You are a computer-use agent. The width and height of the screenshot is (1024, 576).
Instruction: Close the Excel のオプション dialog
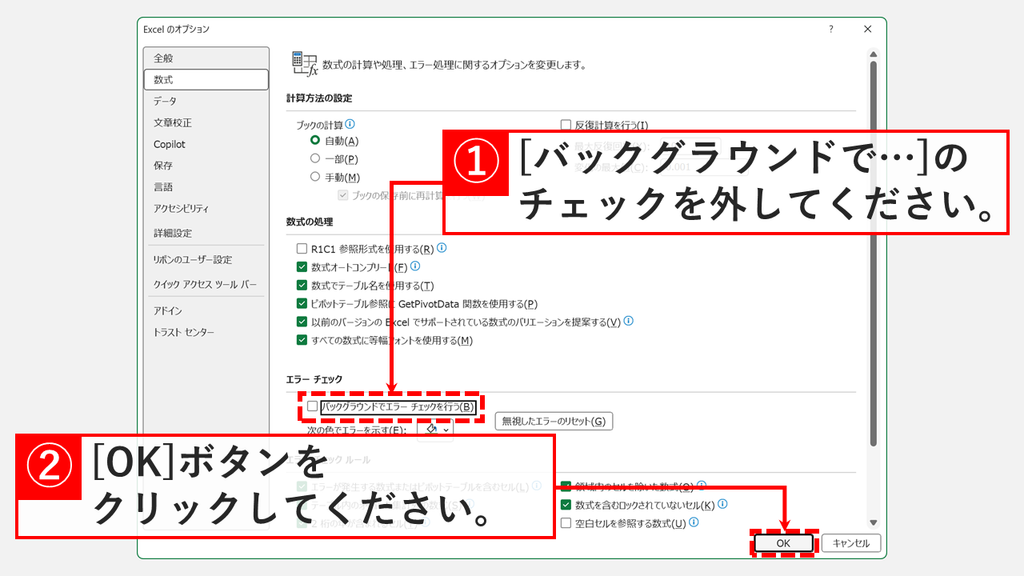click(x=867, y=29)
